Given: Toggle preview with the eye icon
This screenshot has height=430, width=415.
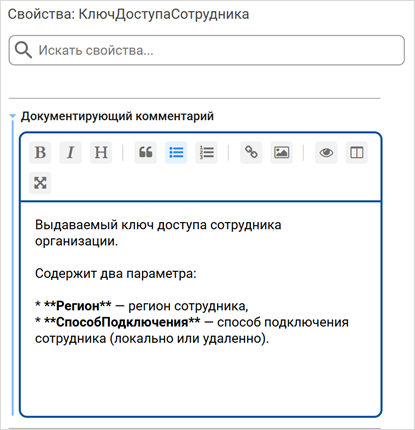Looking at the screenshot, I should (x=326, y=152).
